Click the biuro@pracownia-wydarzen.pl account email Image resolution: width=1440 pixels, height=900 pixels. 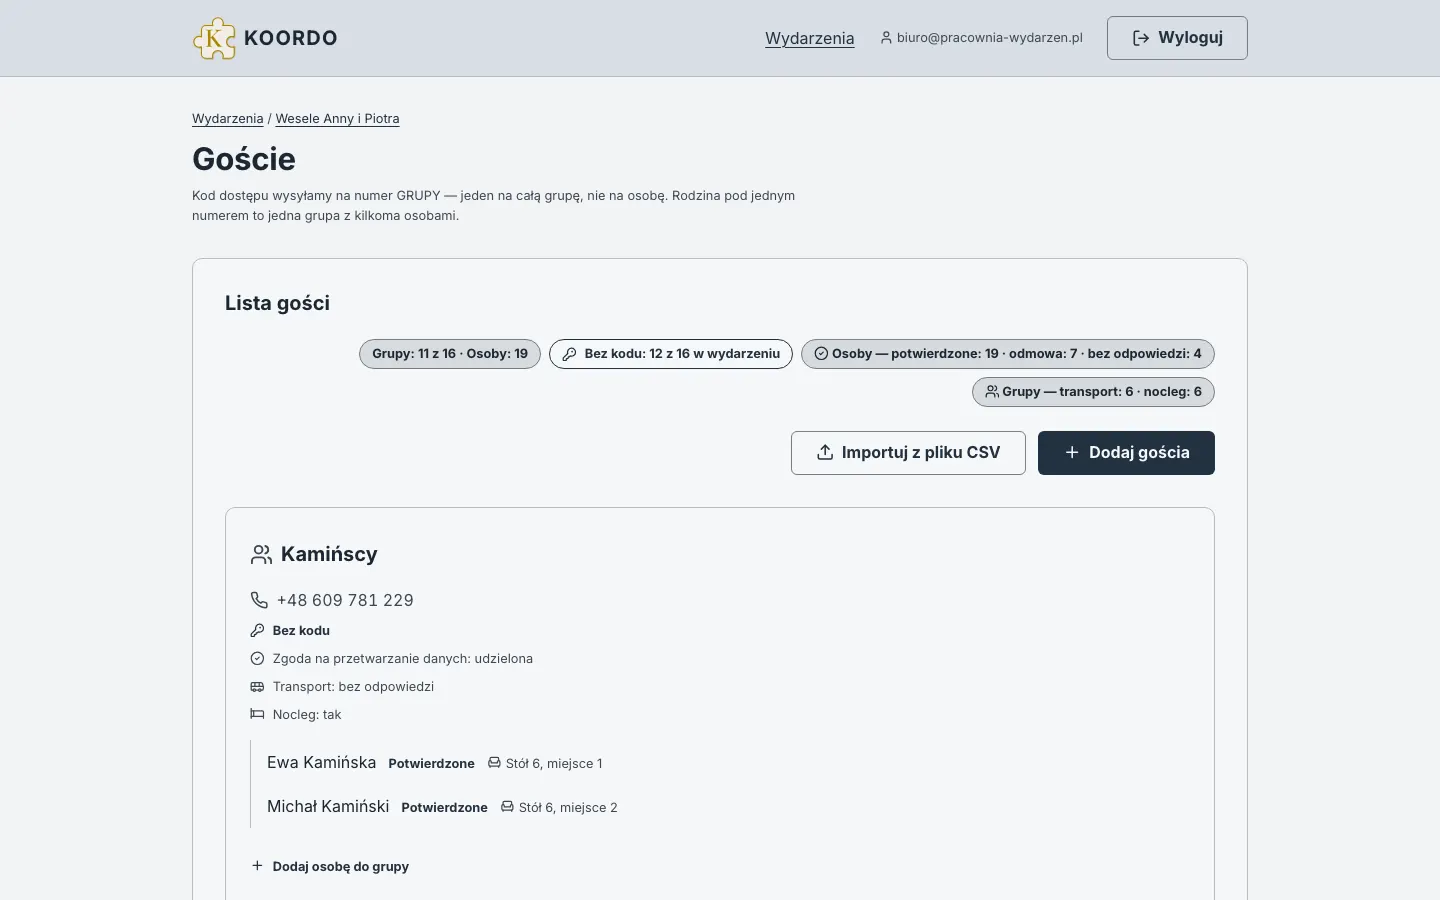tap(990, 38)
